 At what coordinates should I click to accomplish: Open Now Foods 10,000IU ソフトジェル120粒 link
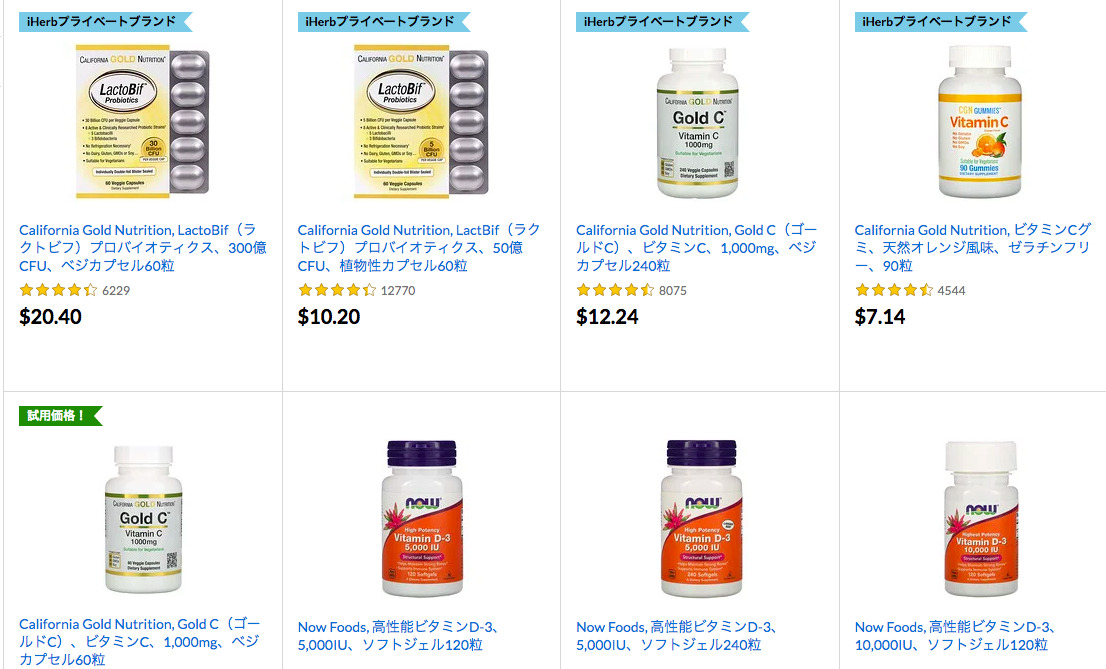pos(956,636)
